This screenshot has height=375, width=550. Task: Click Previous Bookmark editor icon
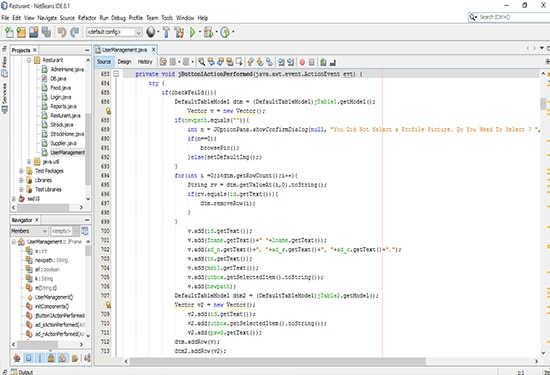250,62
